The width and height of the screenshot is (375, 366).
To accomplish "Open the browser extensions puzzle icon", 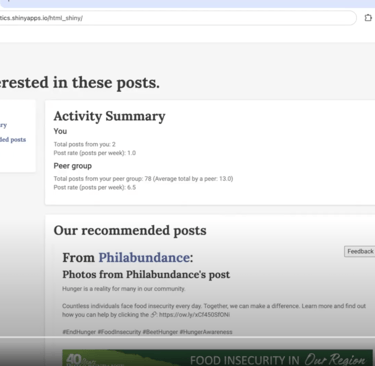I will [368, 18].
